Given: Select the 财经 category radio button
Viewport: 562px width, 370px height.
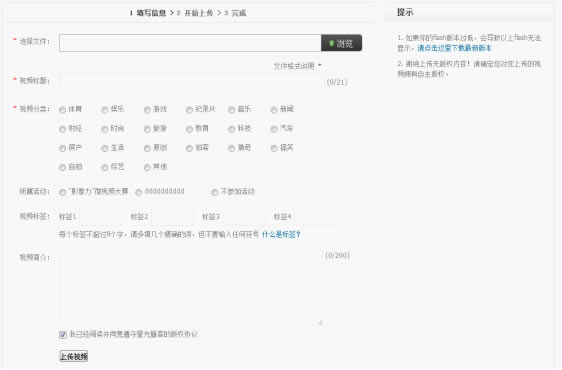Looking at the screenshot, I should 62,129.
